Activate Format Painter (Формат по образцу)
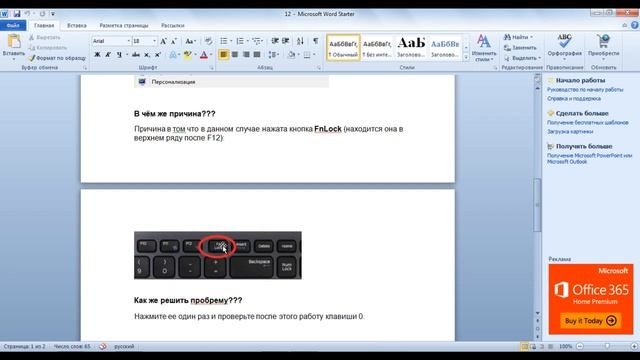 coord(57,58)
